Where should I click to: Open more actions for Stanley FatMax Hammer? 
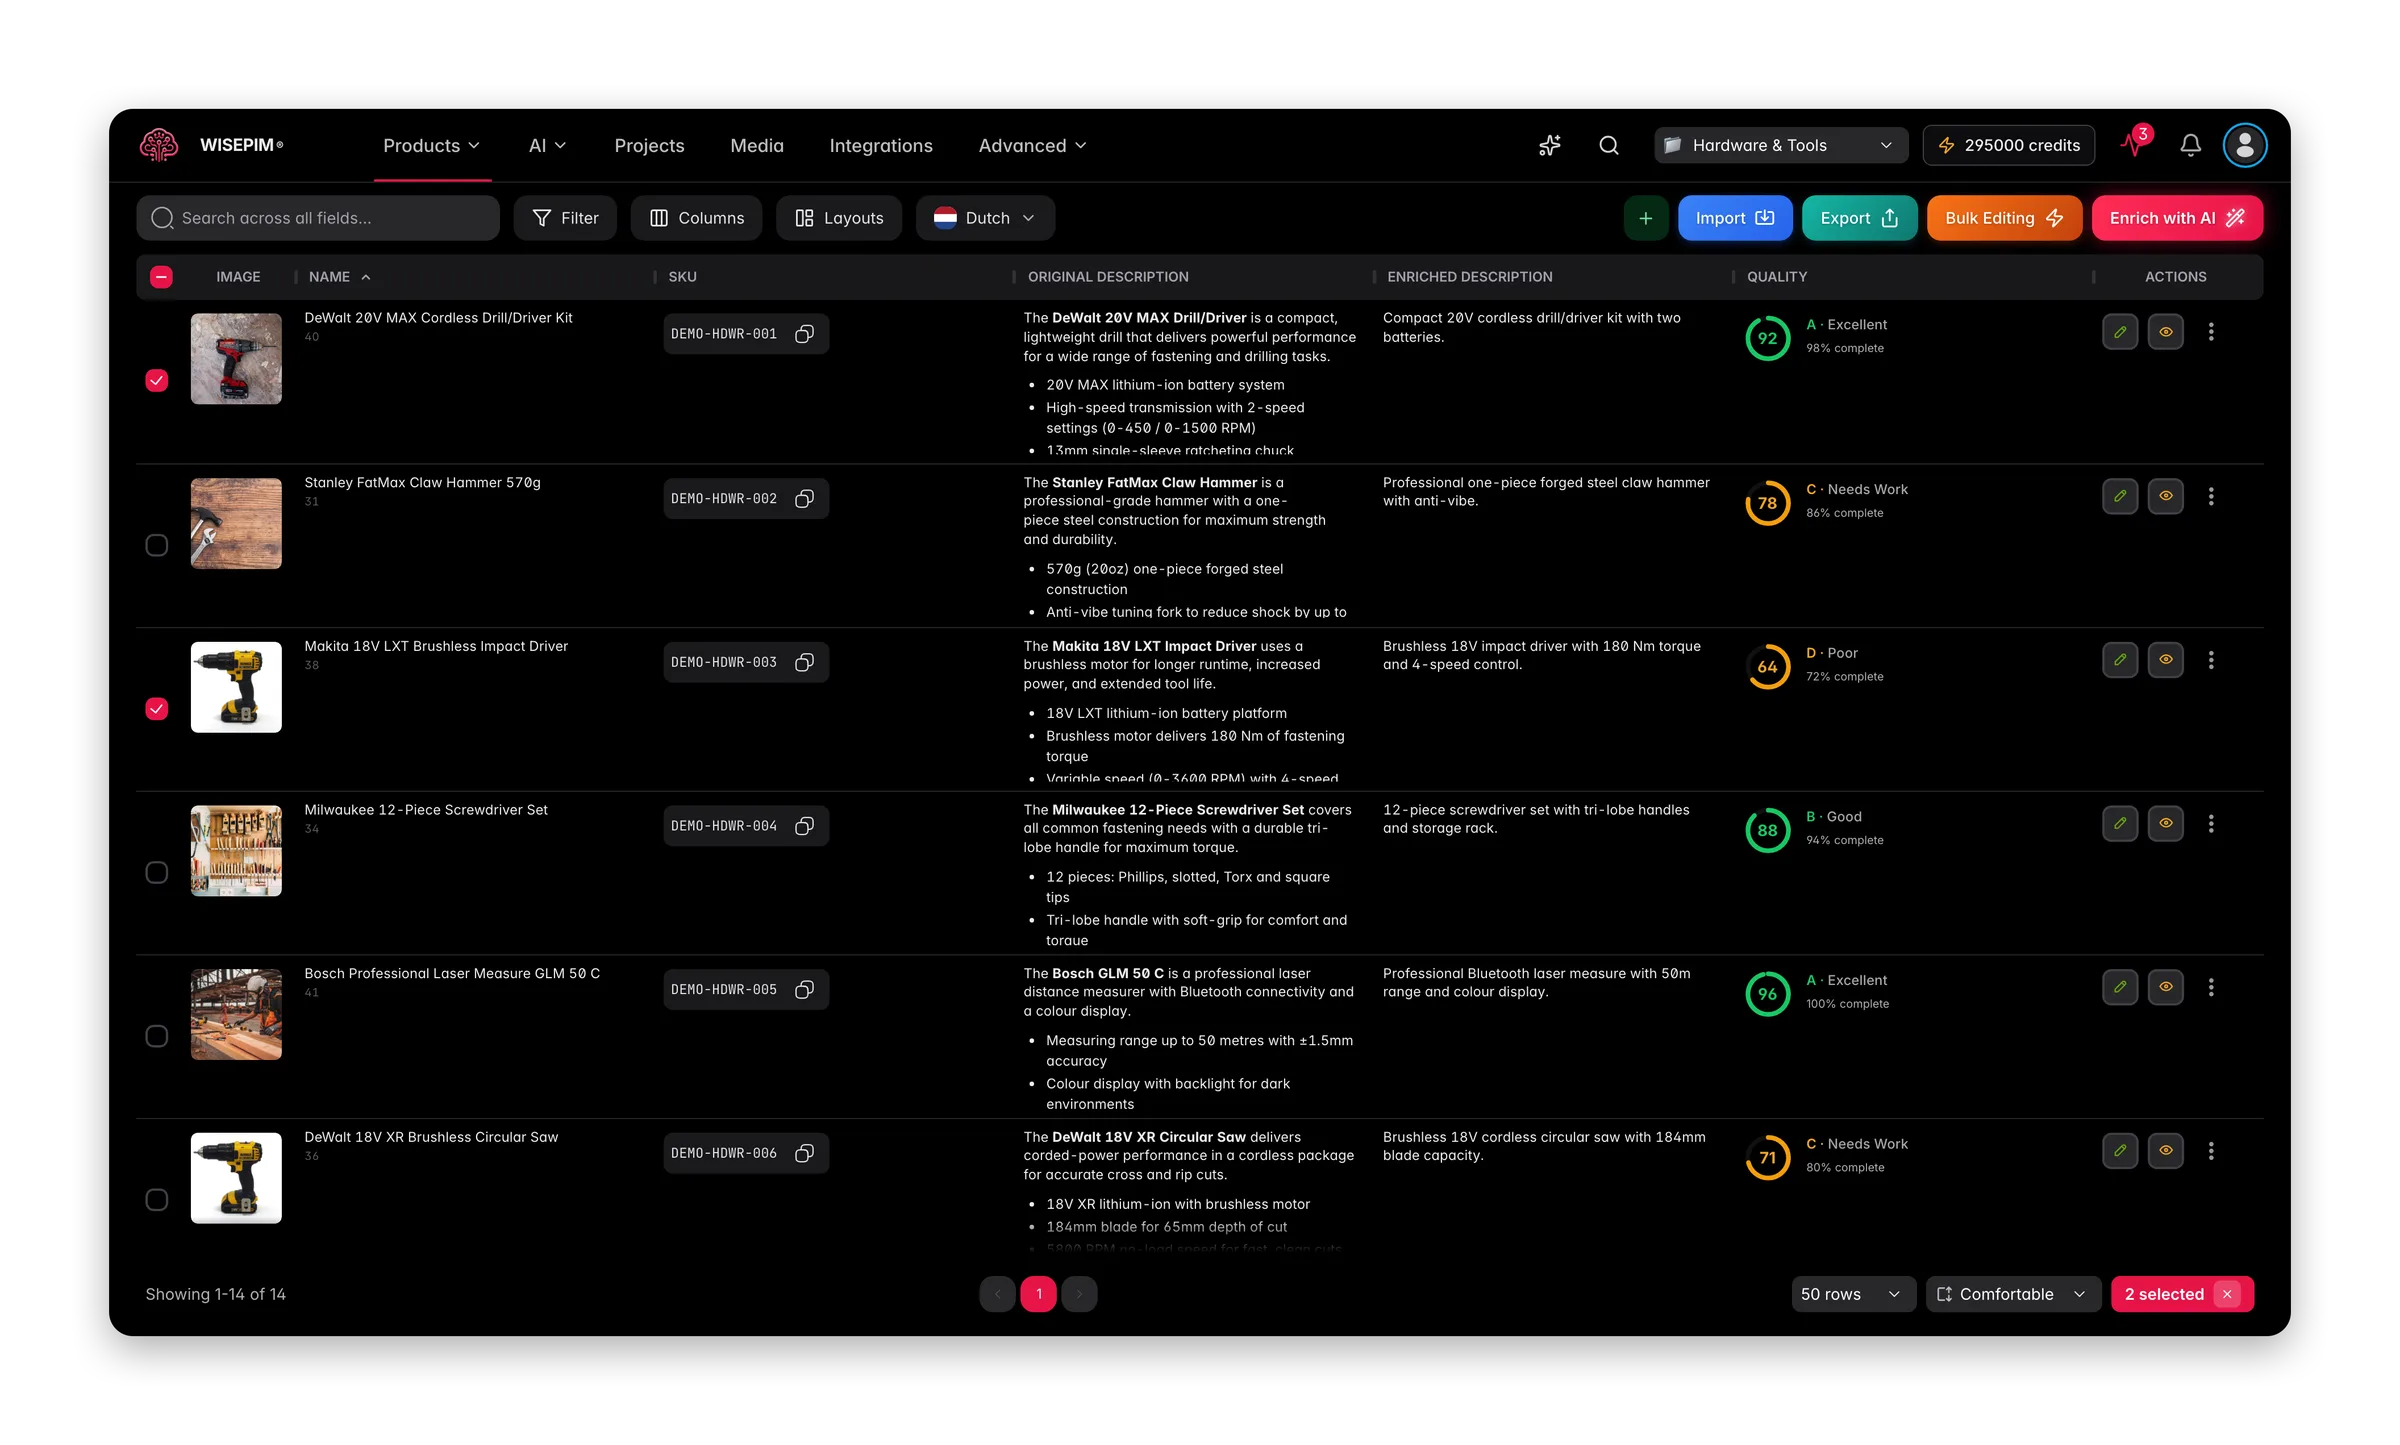2211,496
